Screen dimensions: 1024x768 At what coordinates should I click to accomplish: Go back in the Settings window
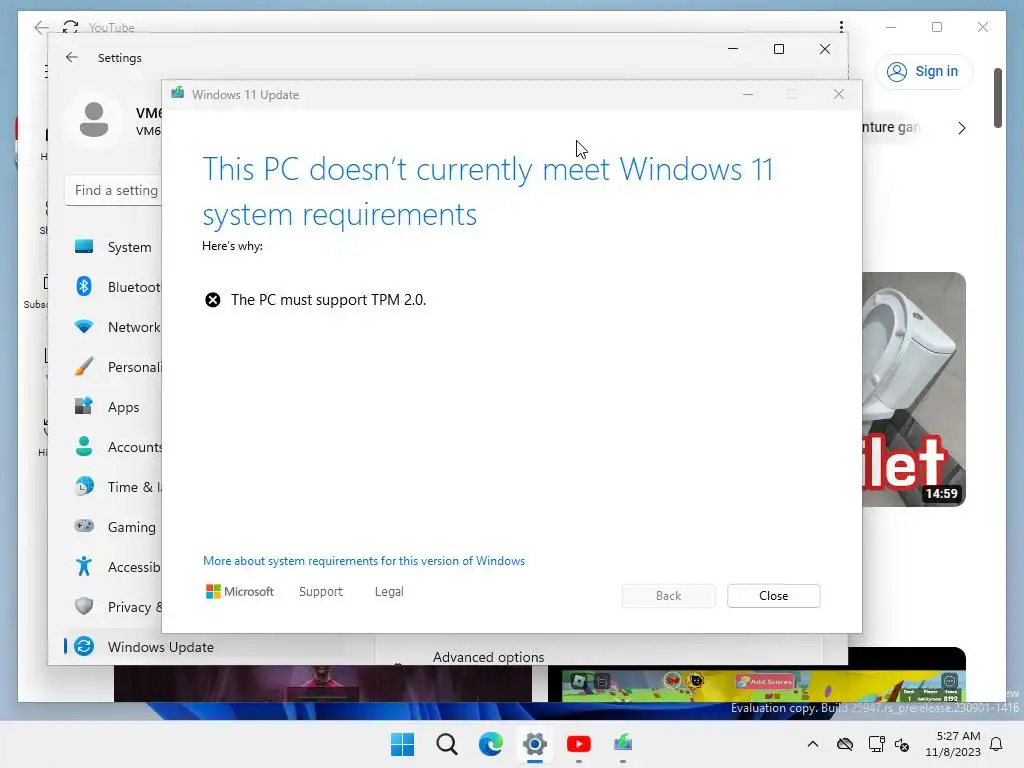[x=72, y=57]
